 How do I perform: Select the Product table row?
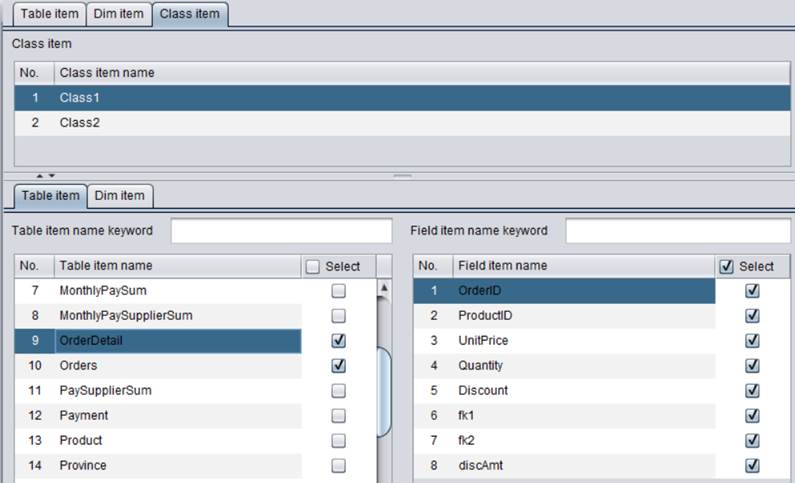point(80,441)
